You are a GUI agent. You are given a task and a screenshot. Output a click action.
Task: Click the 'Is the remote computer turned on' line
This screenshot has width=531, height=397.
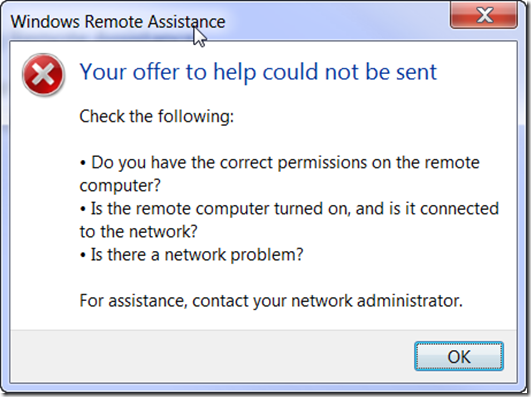pyautogui.click(x=289, y=209)
